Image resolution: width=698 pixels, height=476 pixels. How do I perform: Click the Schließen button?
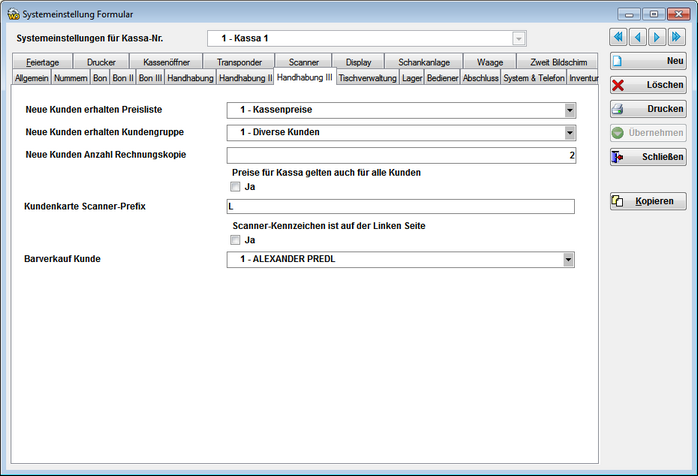coord(648,157)
